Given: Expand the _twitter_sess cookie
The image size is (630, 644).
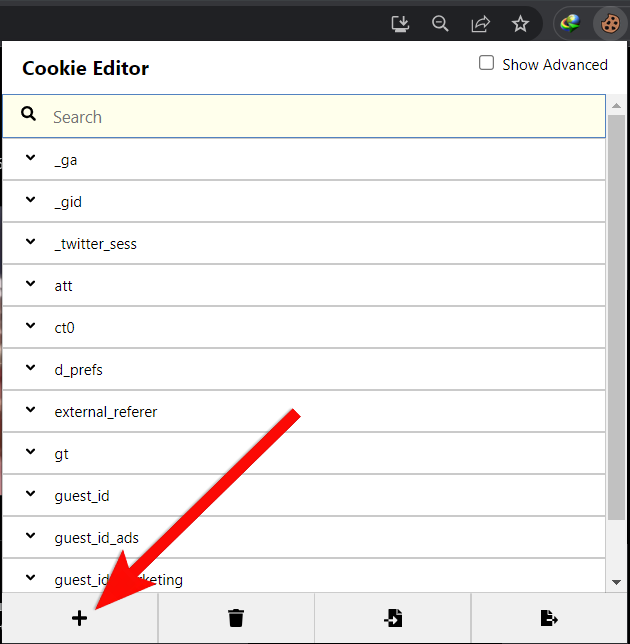Looking at the screenshot, I should click(31, 243).
